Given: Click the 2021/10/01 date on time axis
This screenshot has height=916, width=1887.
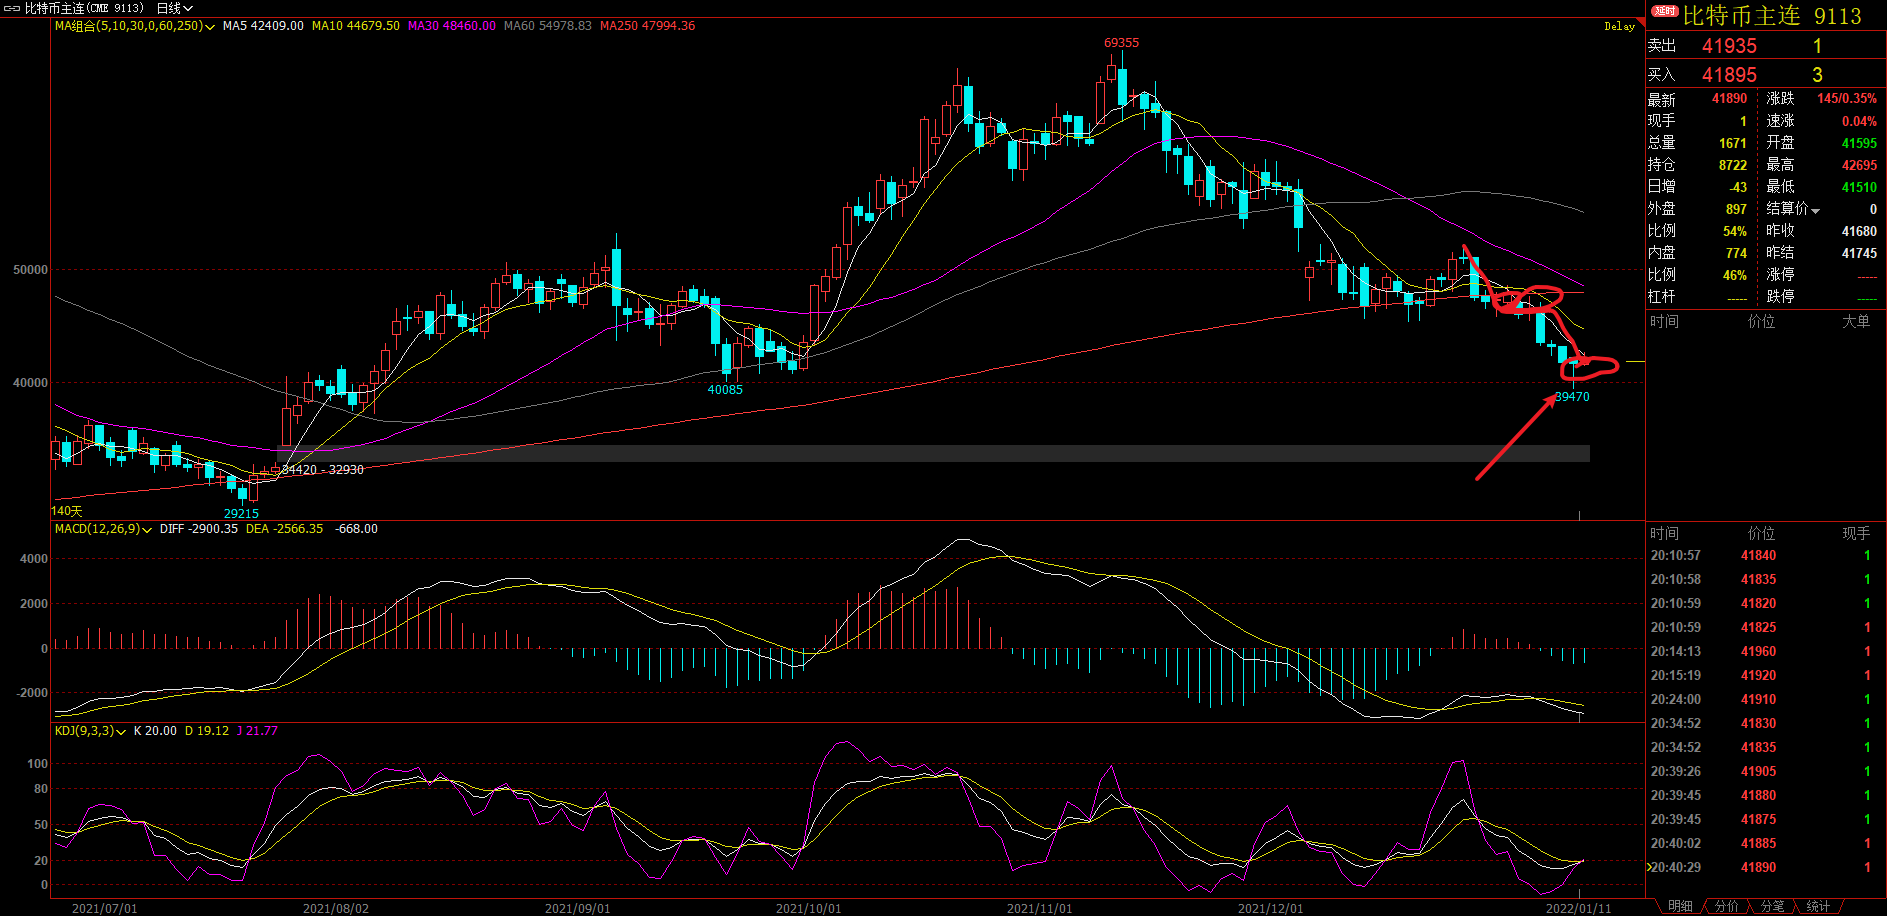Looking at the screenshot, I should pos(808,908).
